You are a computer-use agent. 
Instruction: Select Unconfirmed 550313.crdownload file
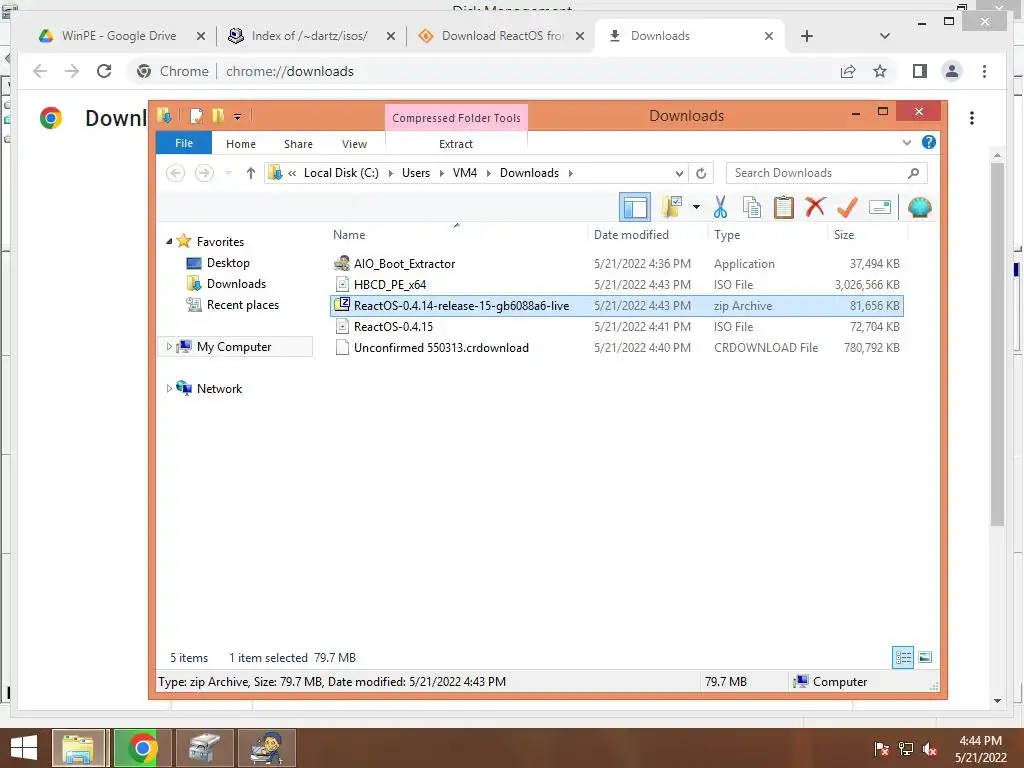click(x=617, y=347)
